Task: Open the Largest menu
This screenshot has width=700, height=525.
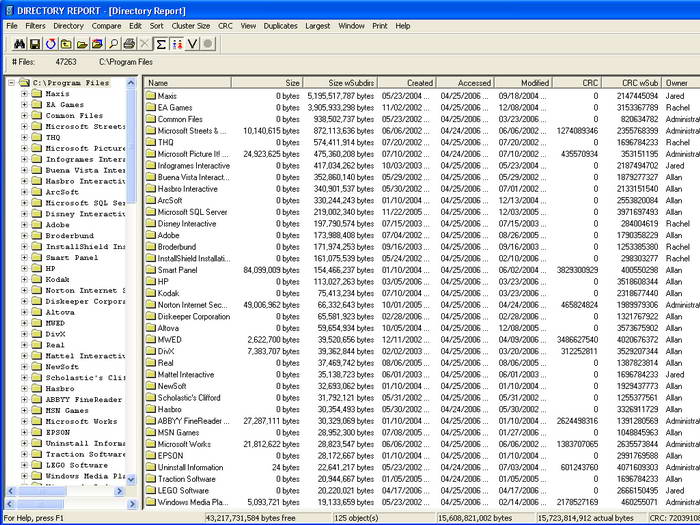Action: click(x=317, y=26)
